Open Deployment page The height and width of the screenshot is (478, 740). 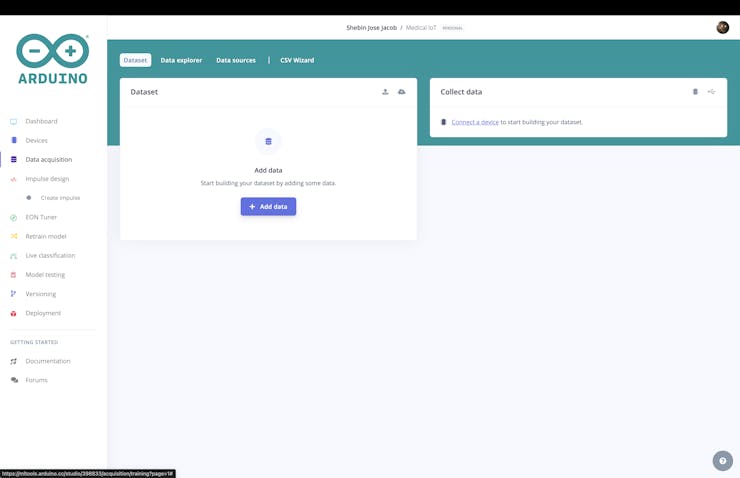(43, 313)
